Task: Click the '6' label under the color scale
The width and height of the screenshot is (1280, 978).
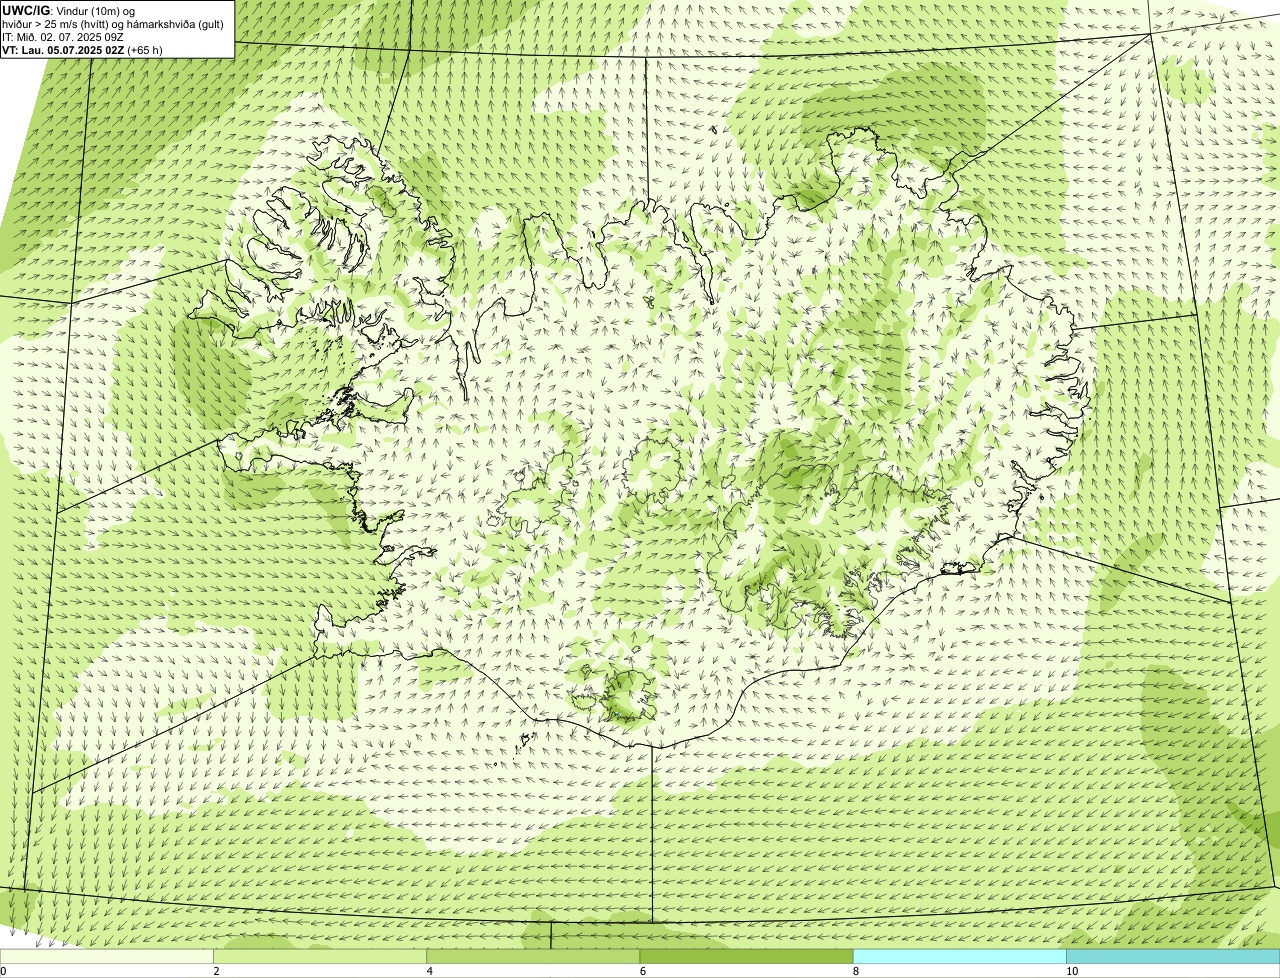Action: (x=642, y=971)
